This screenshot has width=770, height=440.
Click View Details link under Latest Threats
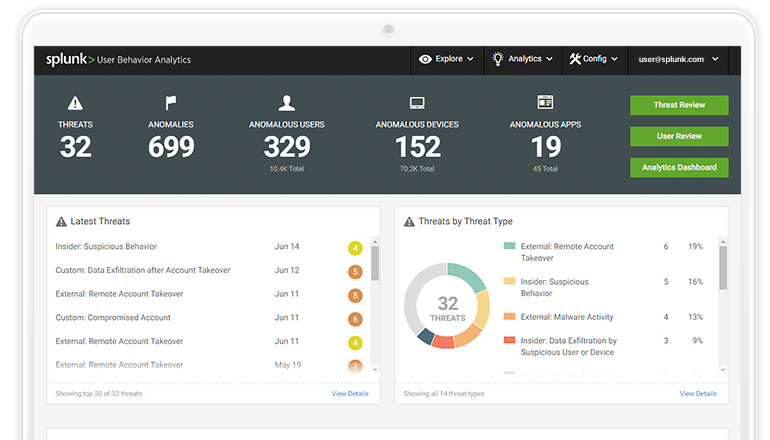[350, 394]
